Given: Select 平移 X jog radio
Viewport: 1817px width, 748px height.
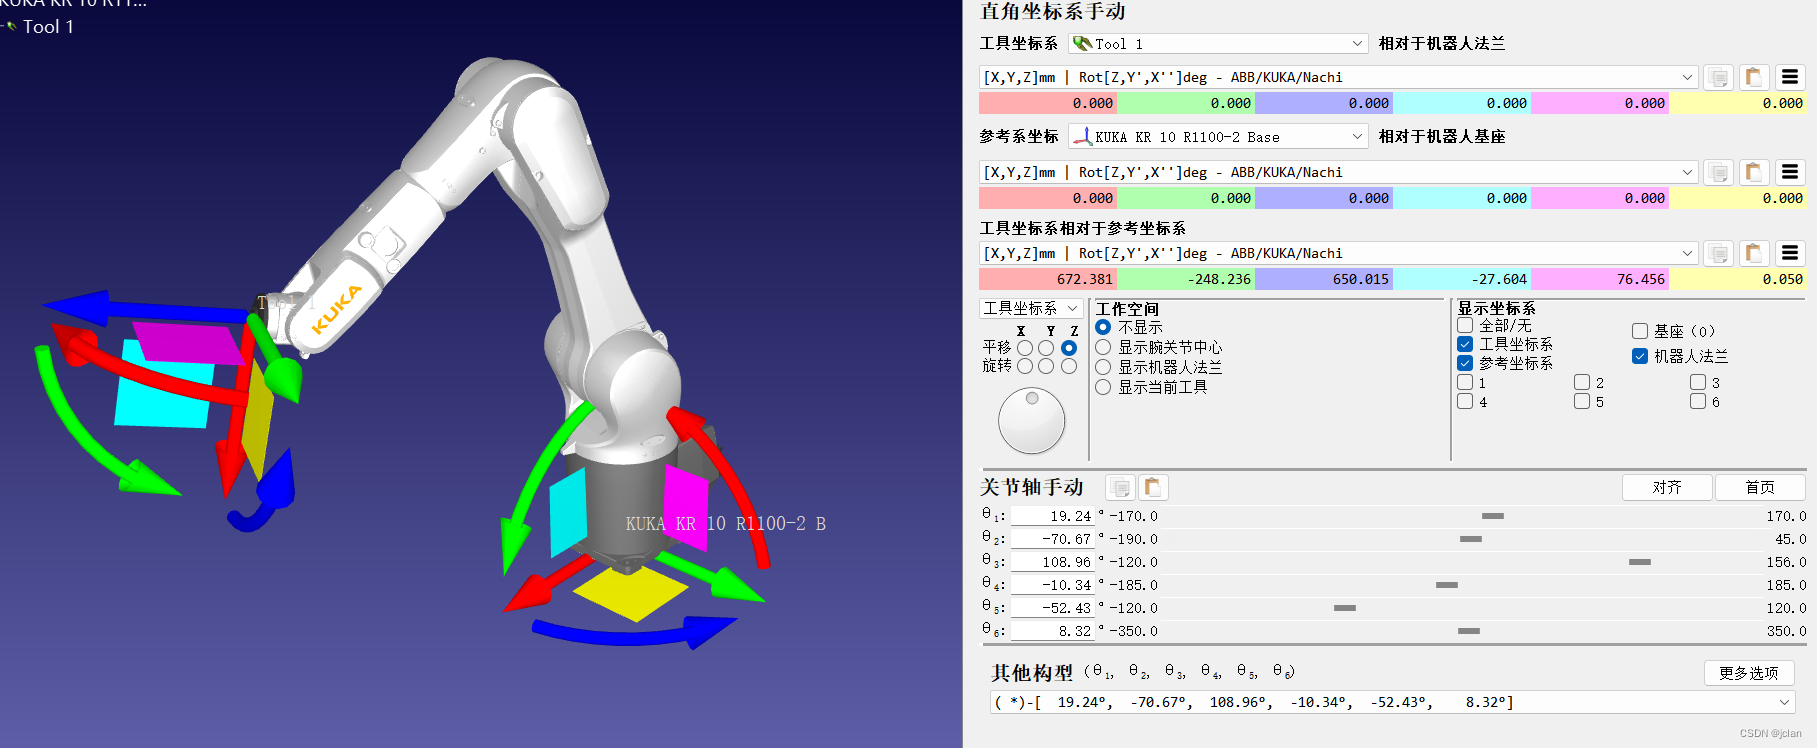Looking at the screenshot, I should pyautogui.click(x=1025, y=348).
